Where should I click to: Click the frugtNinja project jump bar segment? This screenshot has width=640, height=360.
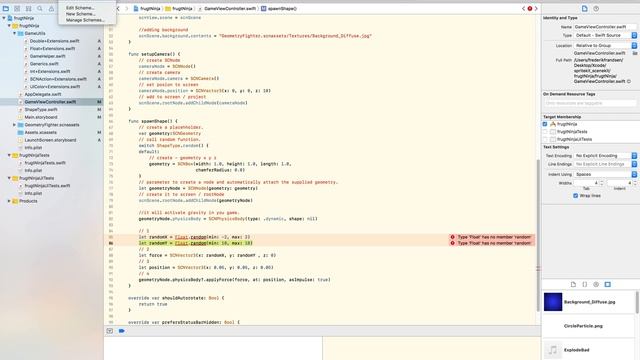pyautogui.click(x=147, y=8)
